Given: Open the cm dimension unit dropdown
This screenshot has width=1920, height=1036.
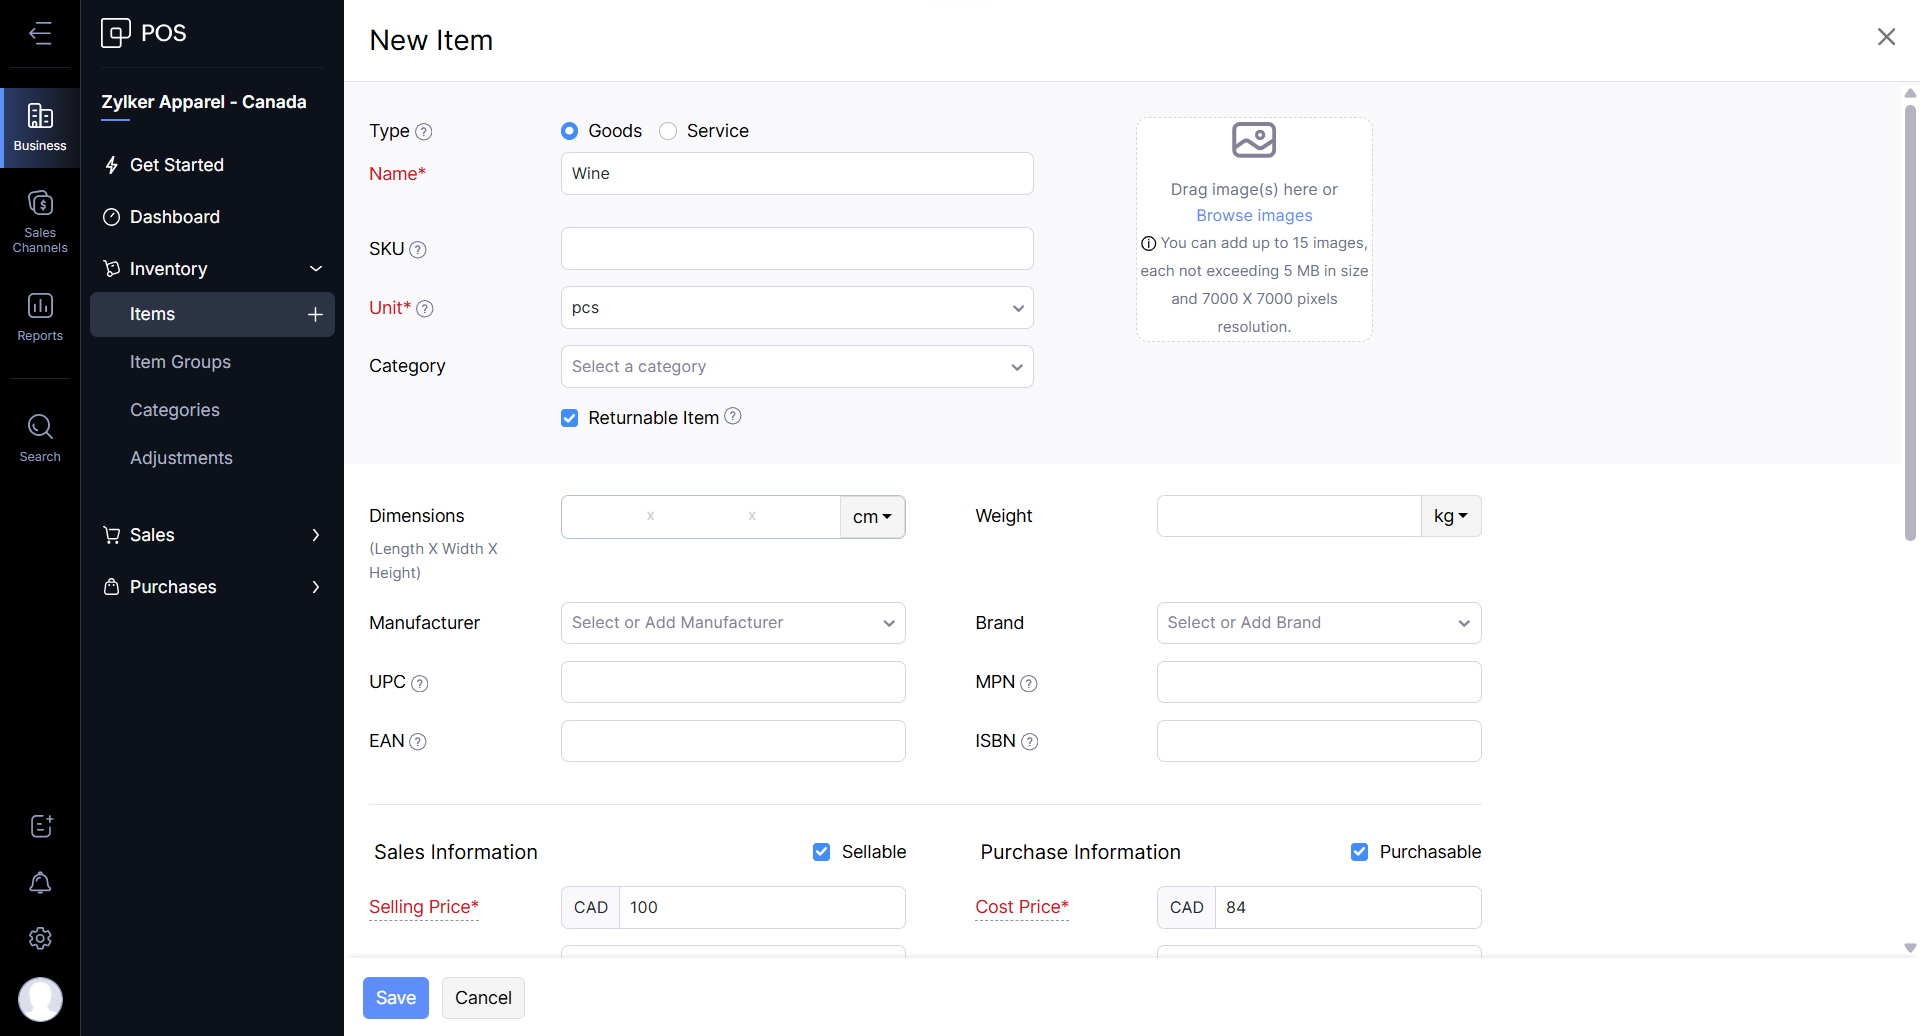Looking at the screenshot, I should (x=872, y=517).
